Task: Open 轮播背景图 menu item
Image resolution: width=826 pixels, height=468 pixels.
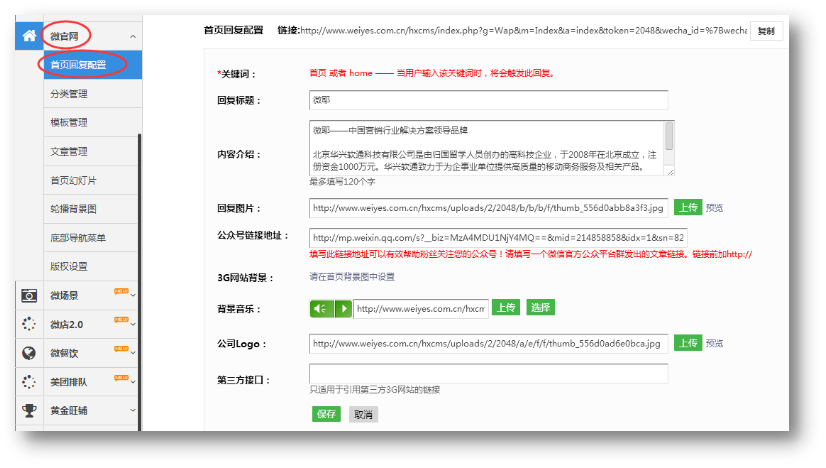Action: click(x=91, y=209)
